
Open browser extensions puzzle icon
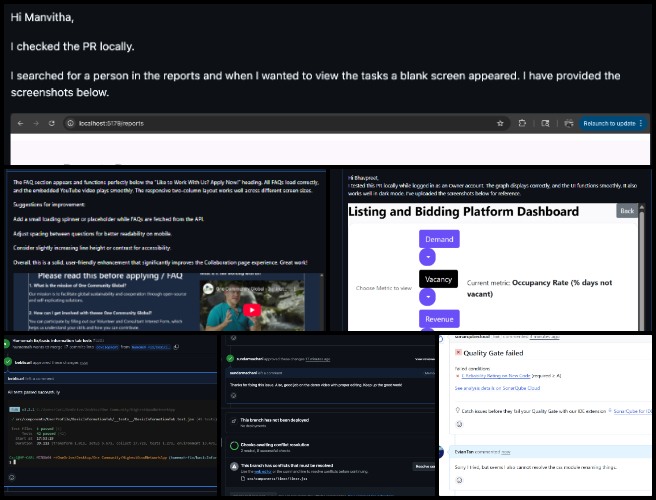pyautogui.click(x=522, y=123)
